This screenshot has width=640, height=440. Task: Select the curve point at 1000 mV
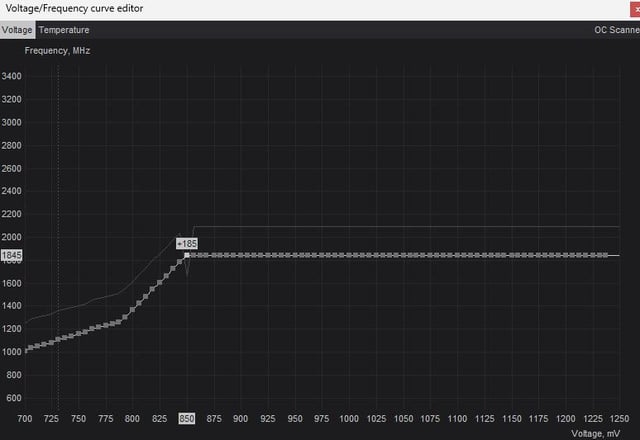pos(349,256)
